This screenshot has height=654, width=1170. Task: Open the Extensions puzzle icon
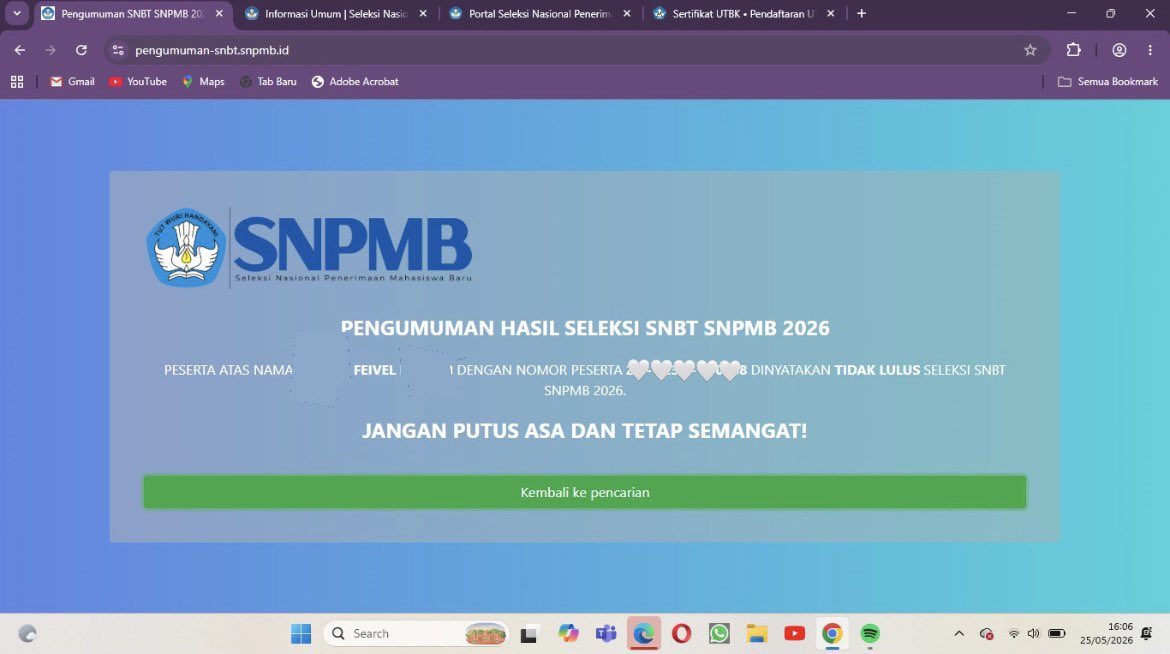(x=1074, y=50)
